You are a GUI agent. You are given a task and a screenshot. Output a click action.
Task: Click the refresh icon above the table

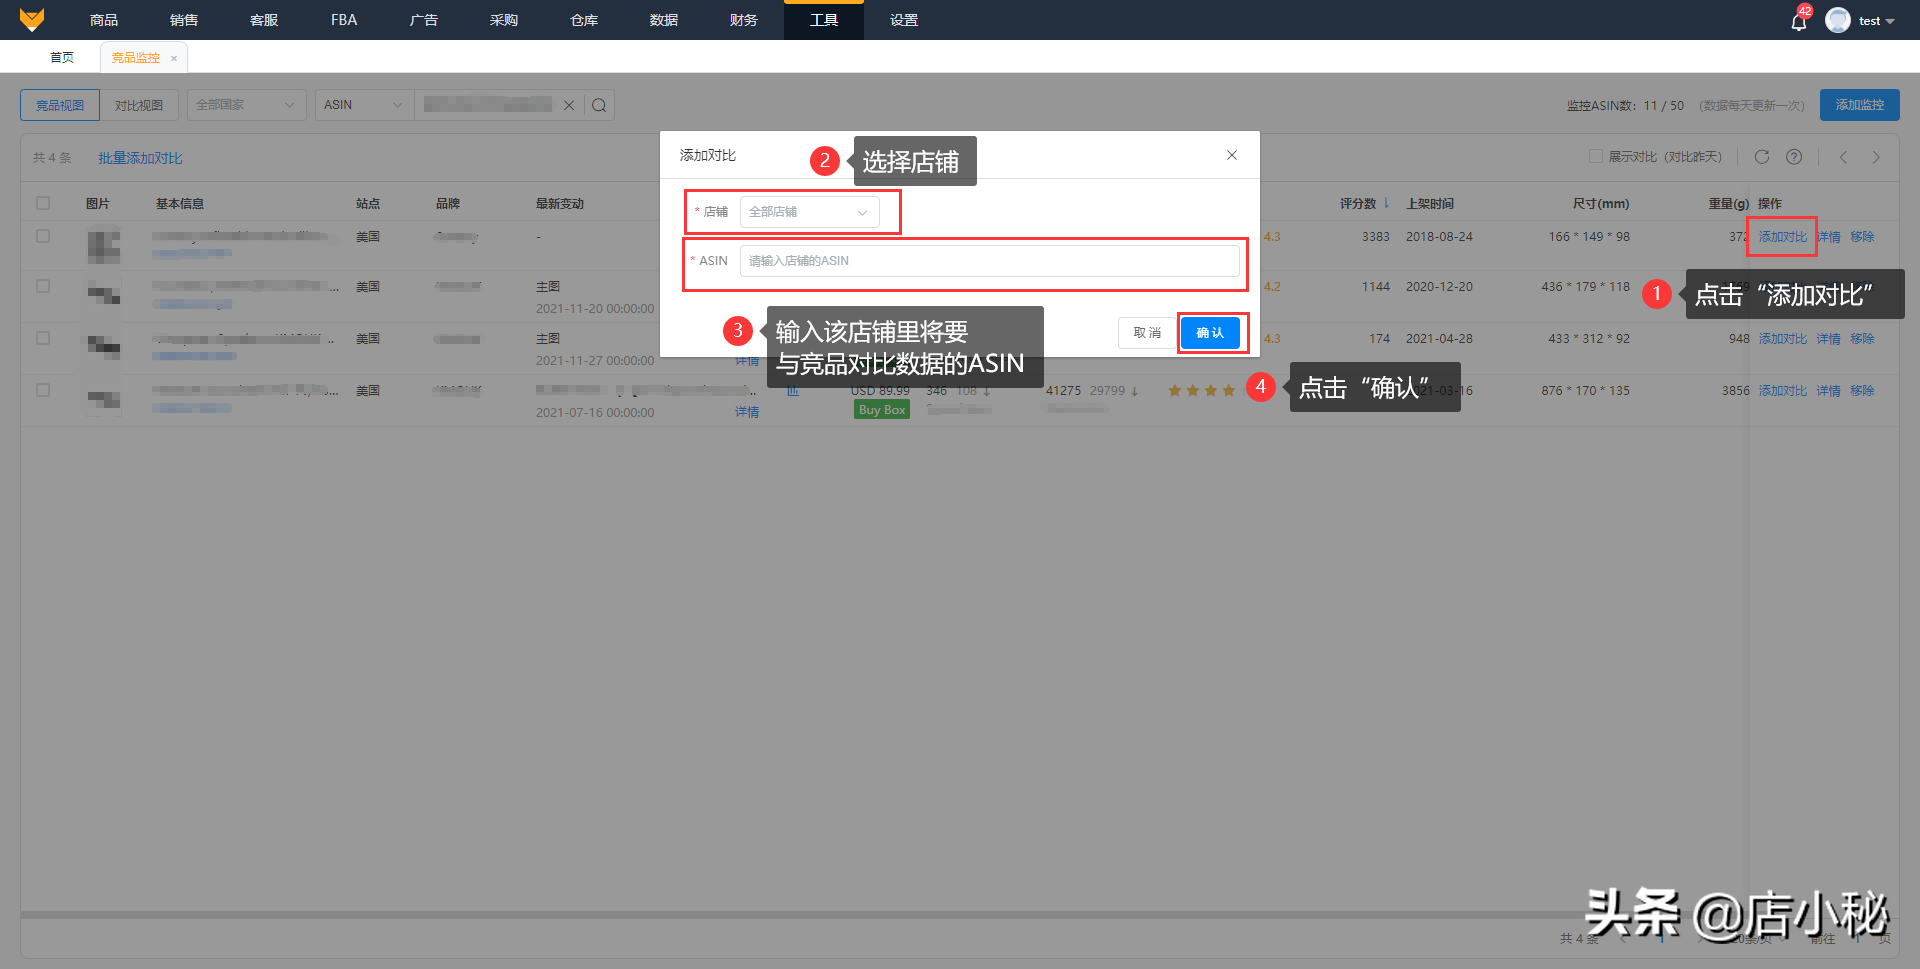(x=1762, y=157)
